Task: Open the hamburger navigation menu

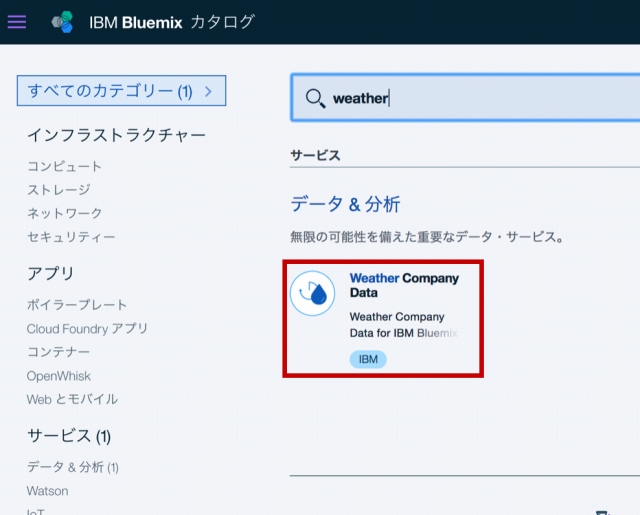Action: (17, 22)
